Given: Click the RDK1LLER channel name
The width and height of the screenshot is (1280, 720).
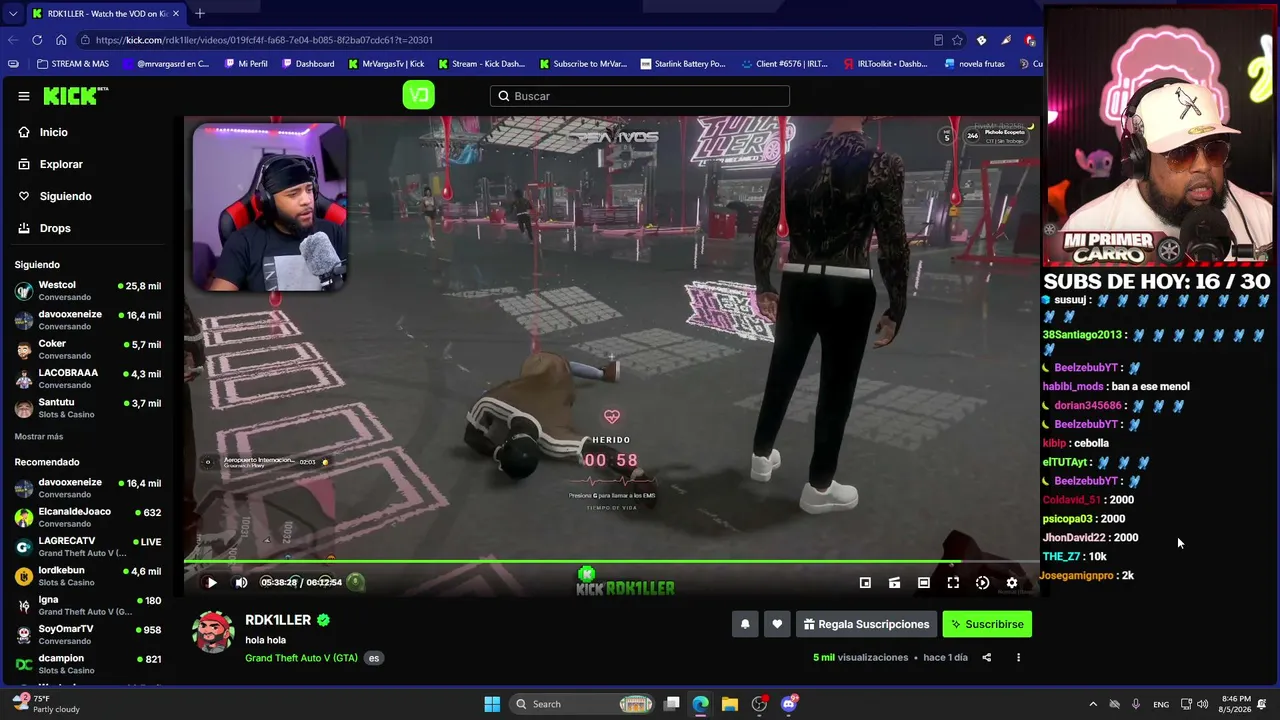Looking at the screenshot, I should tap(278, 620).
